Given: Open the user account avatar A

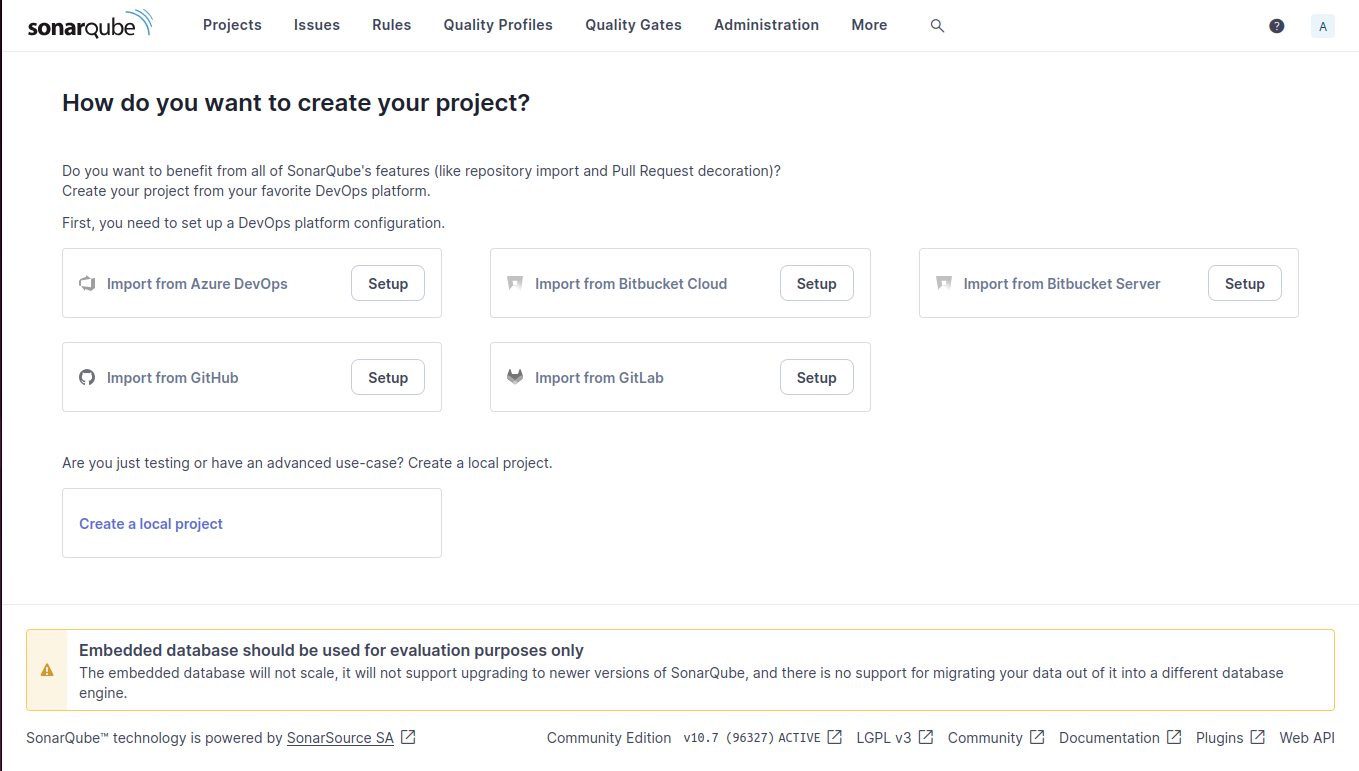Looking at the screenshot, I should click(x=1323, y=26).
